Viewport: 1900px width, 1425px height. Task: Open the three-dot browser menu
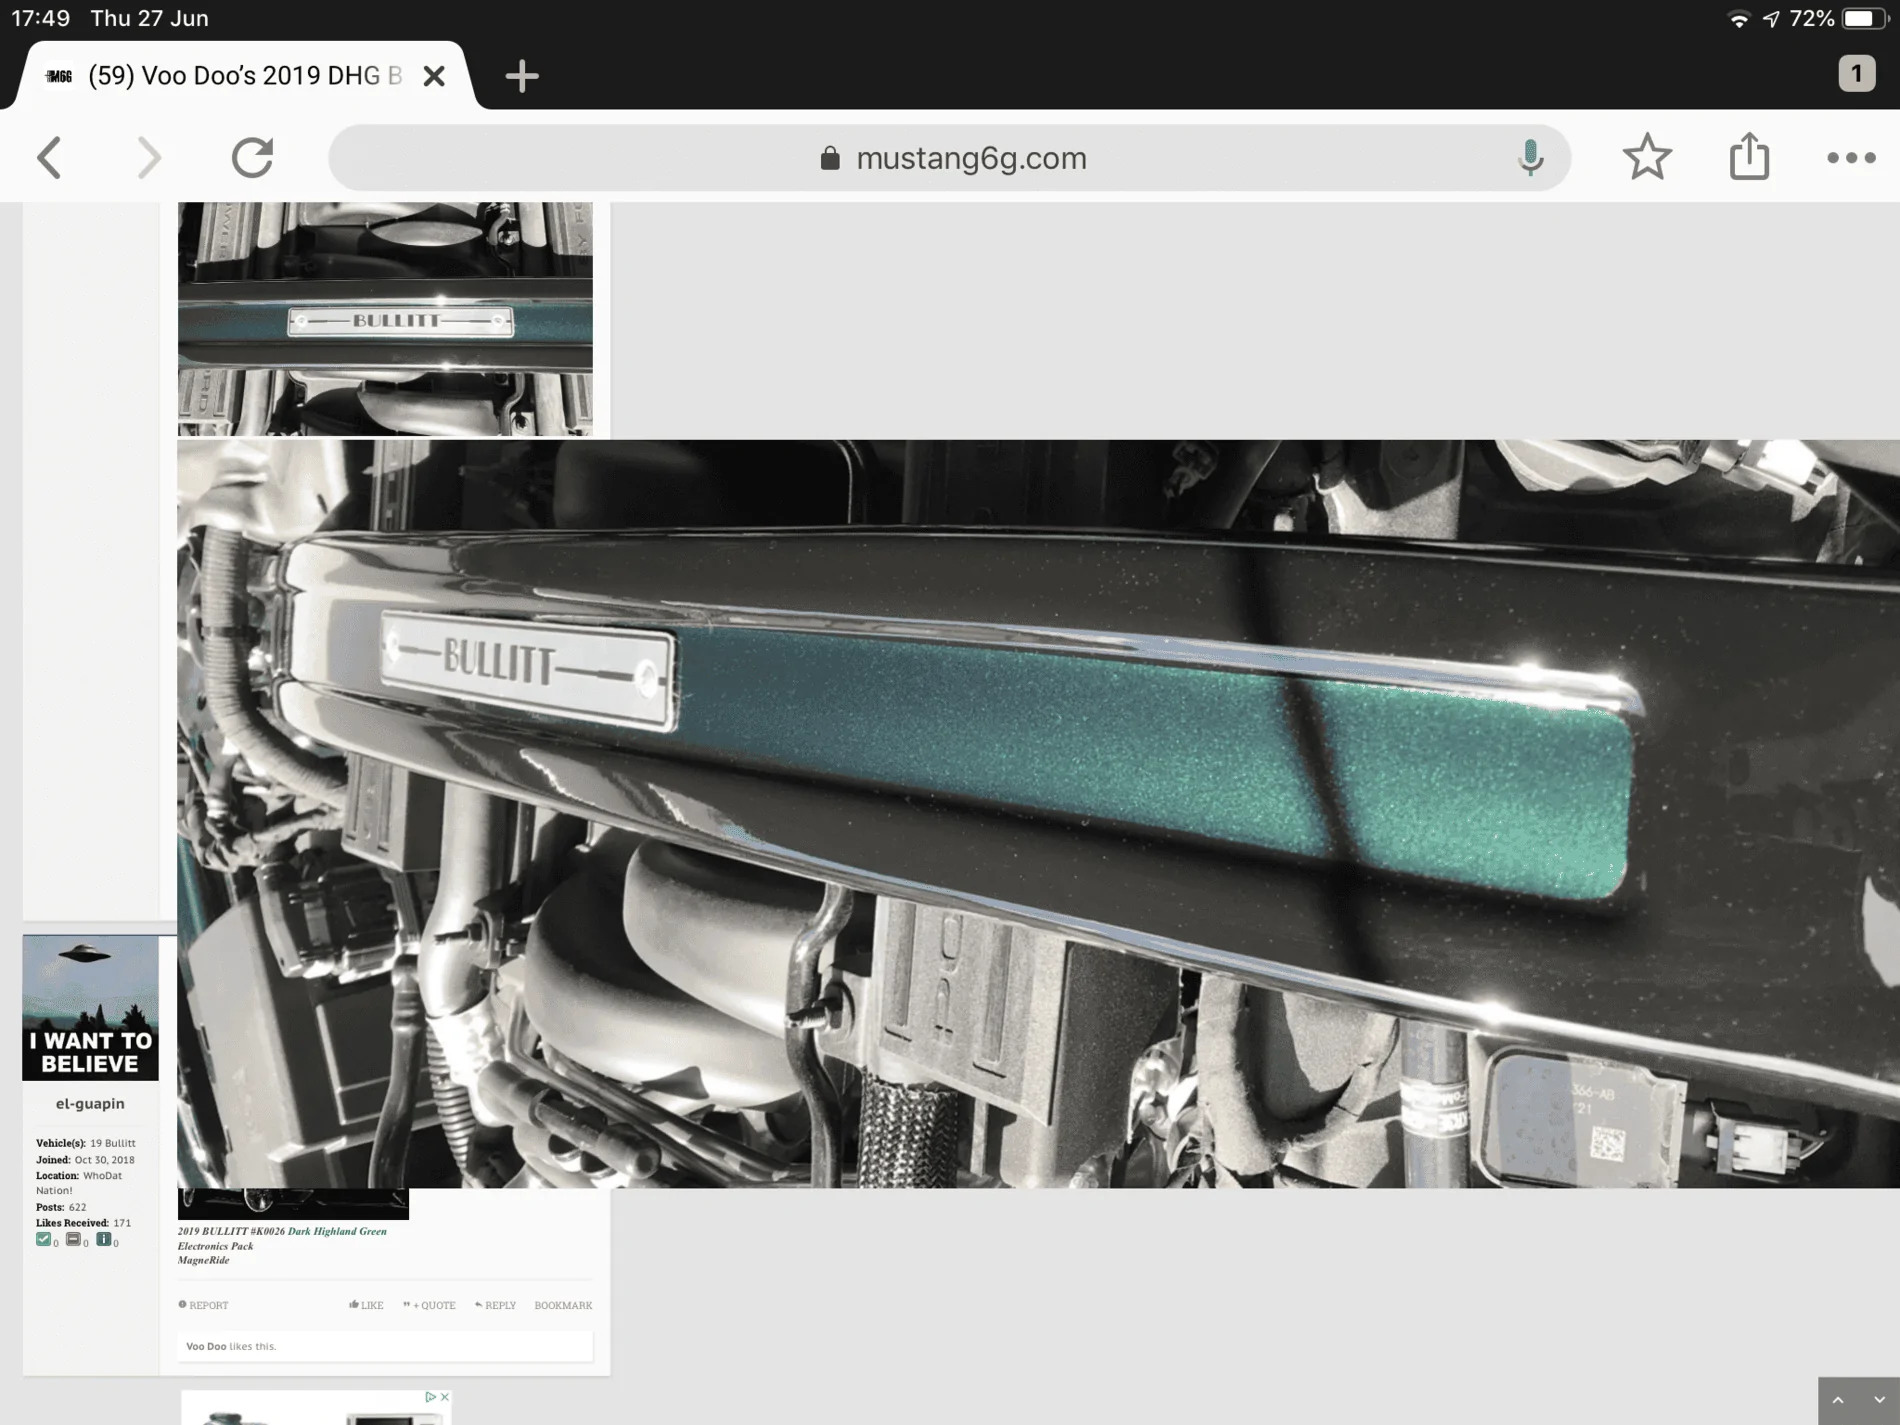coord(1851,158)
